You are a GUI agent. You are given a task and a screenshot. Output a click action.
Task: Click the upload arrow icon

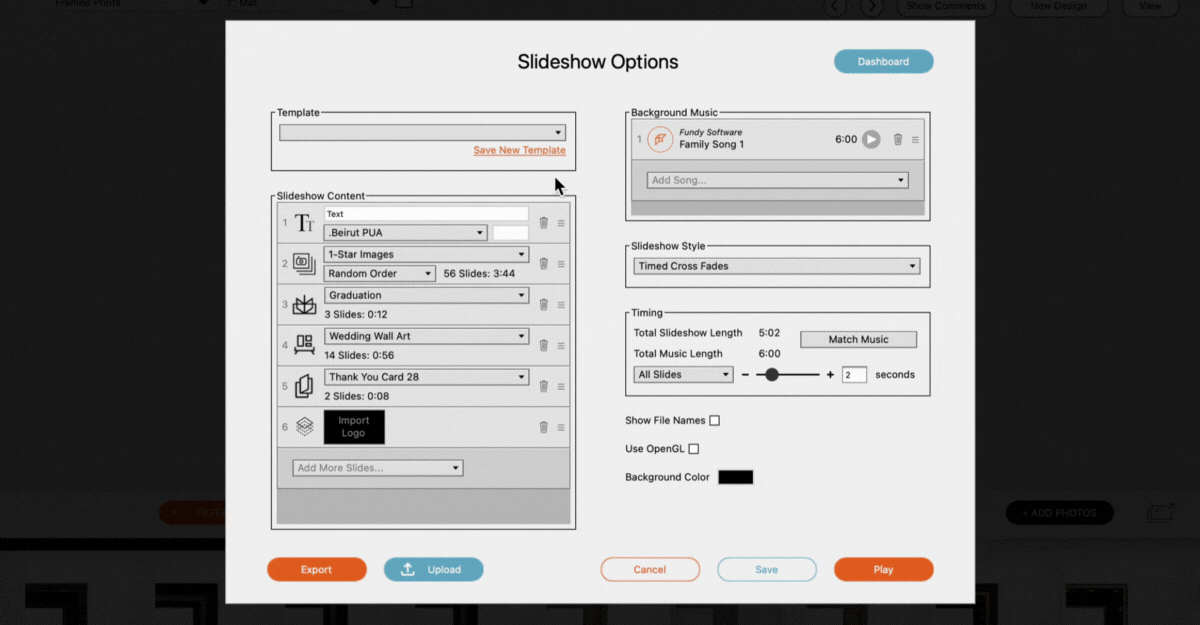click(408, 569)
